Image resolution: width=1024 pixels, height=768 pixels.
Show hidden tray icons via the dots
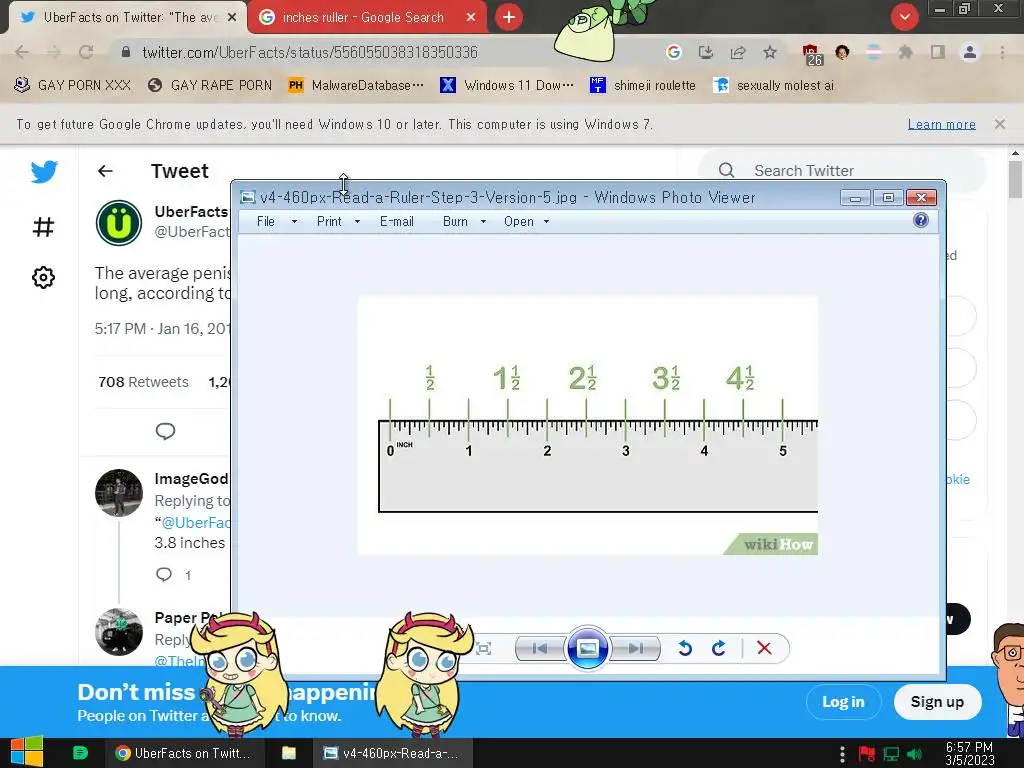click(x=842, y=754)
